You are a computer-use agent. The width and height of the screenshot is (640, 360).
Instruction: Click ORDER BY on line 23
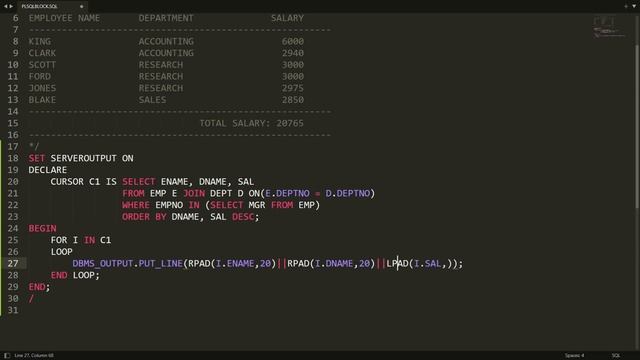click(144, 217)
